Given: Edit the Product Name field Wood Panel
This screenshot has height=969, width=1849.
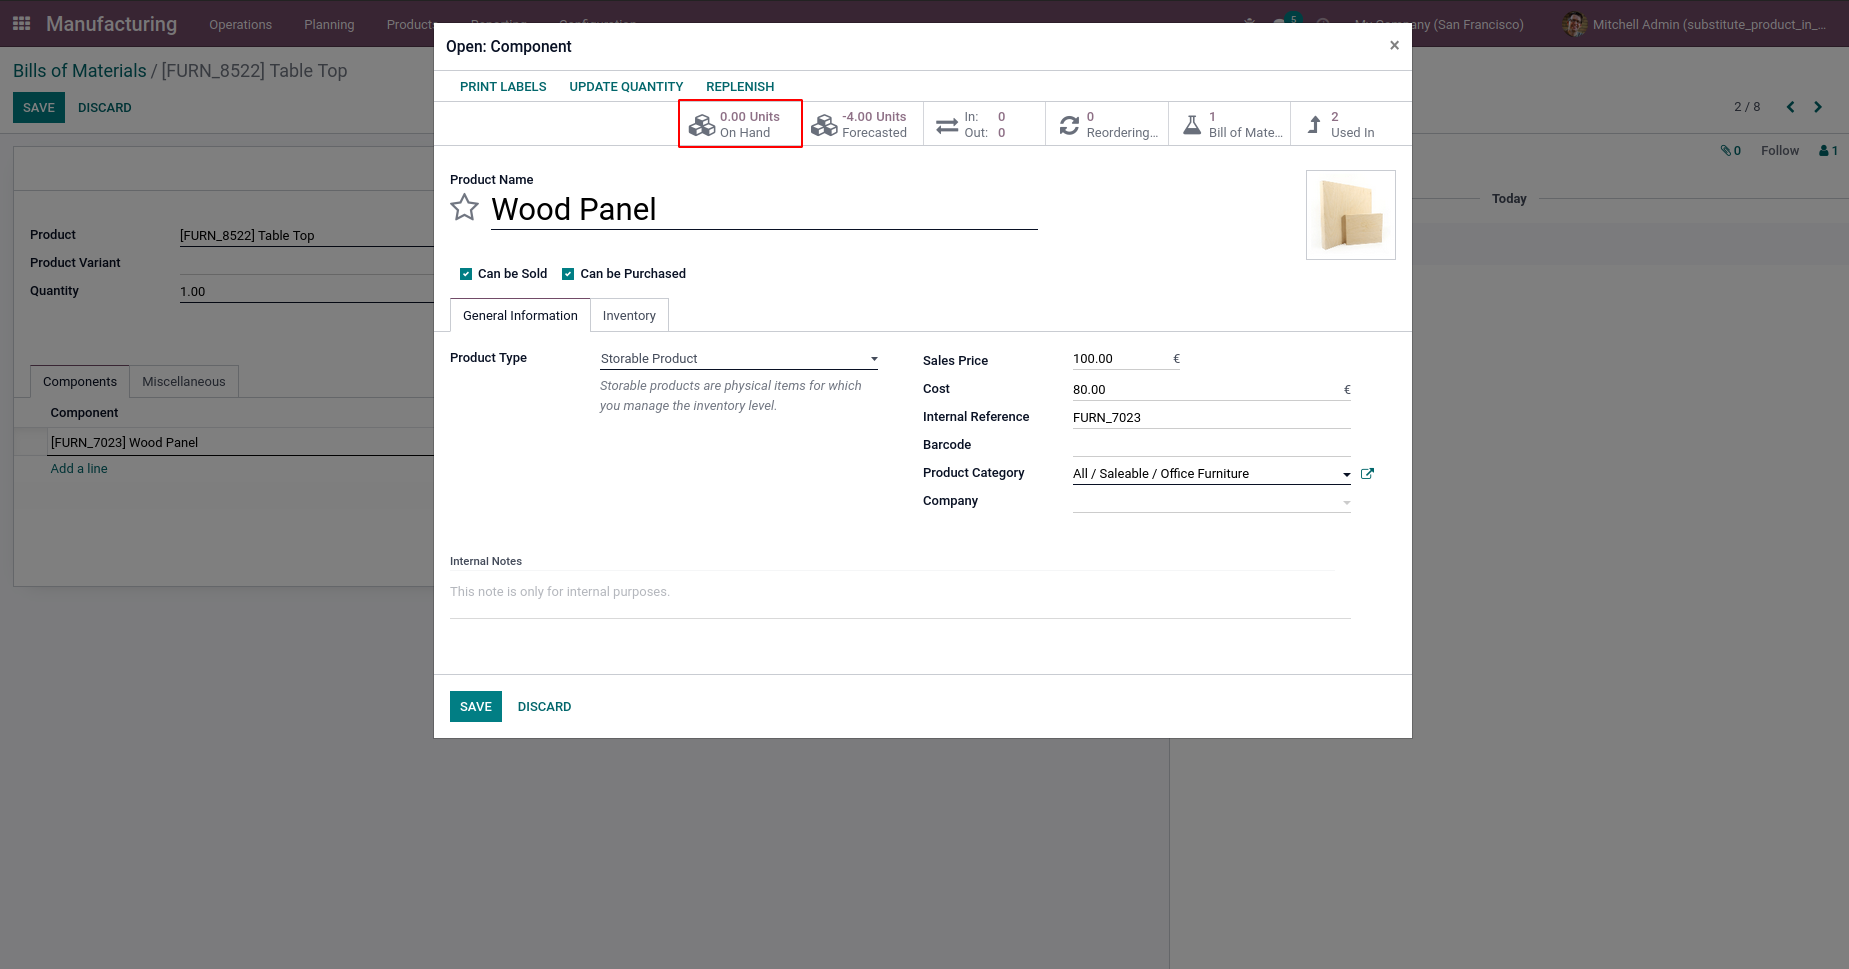Looking at the screenshot, I should (764, 209).
